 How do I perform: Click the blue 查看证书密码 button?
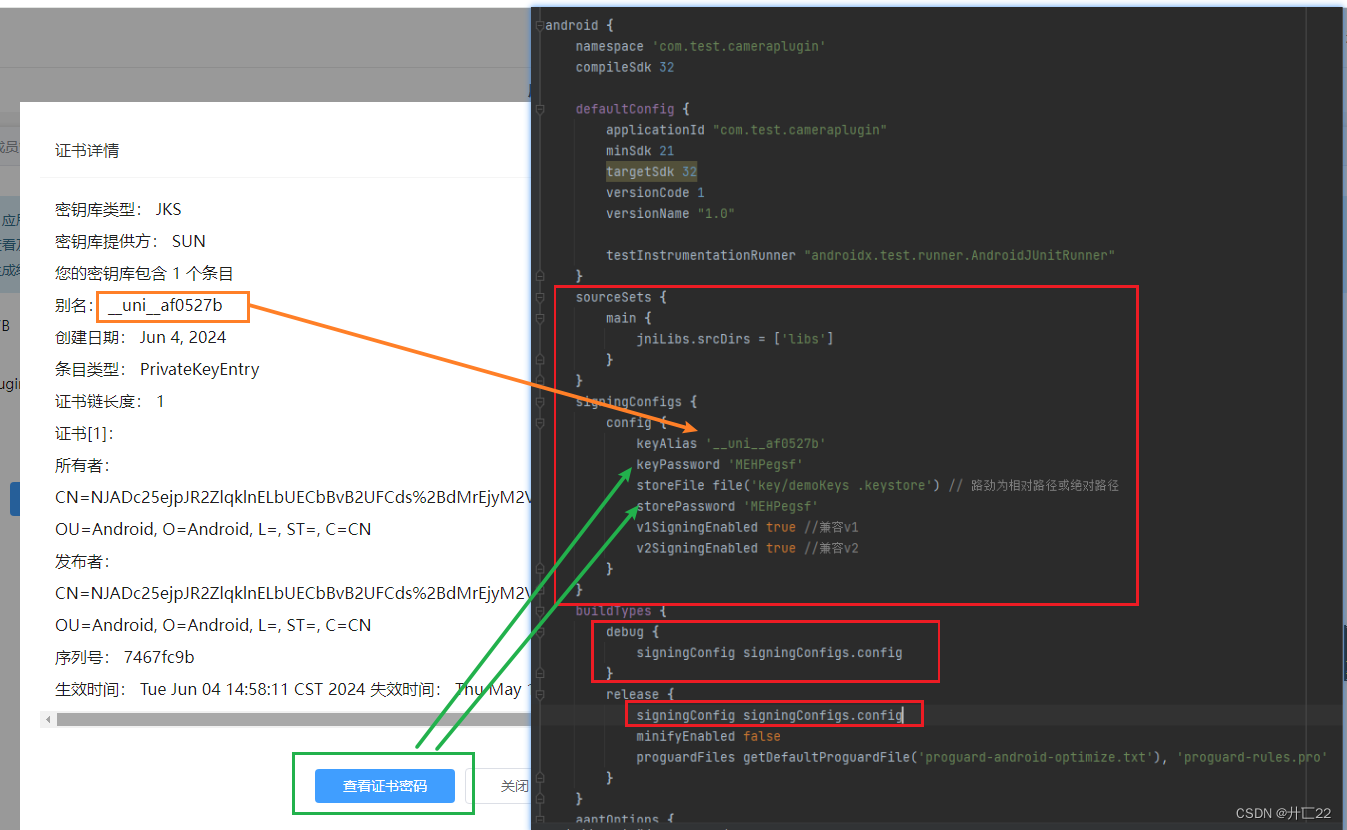pos(383,786)
